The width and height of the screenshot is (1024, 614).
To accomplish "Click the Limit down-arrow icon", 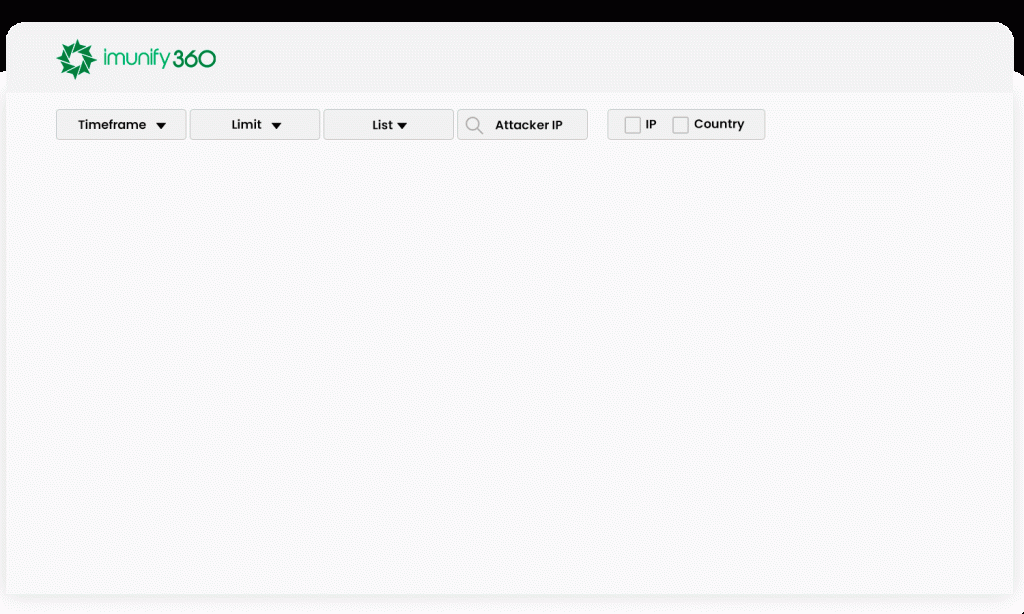I will [x=277, y=126].
